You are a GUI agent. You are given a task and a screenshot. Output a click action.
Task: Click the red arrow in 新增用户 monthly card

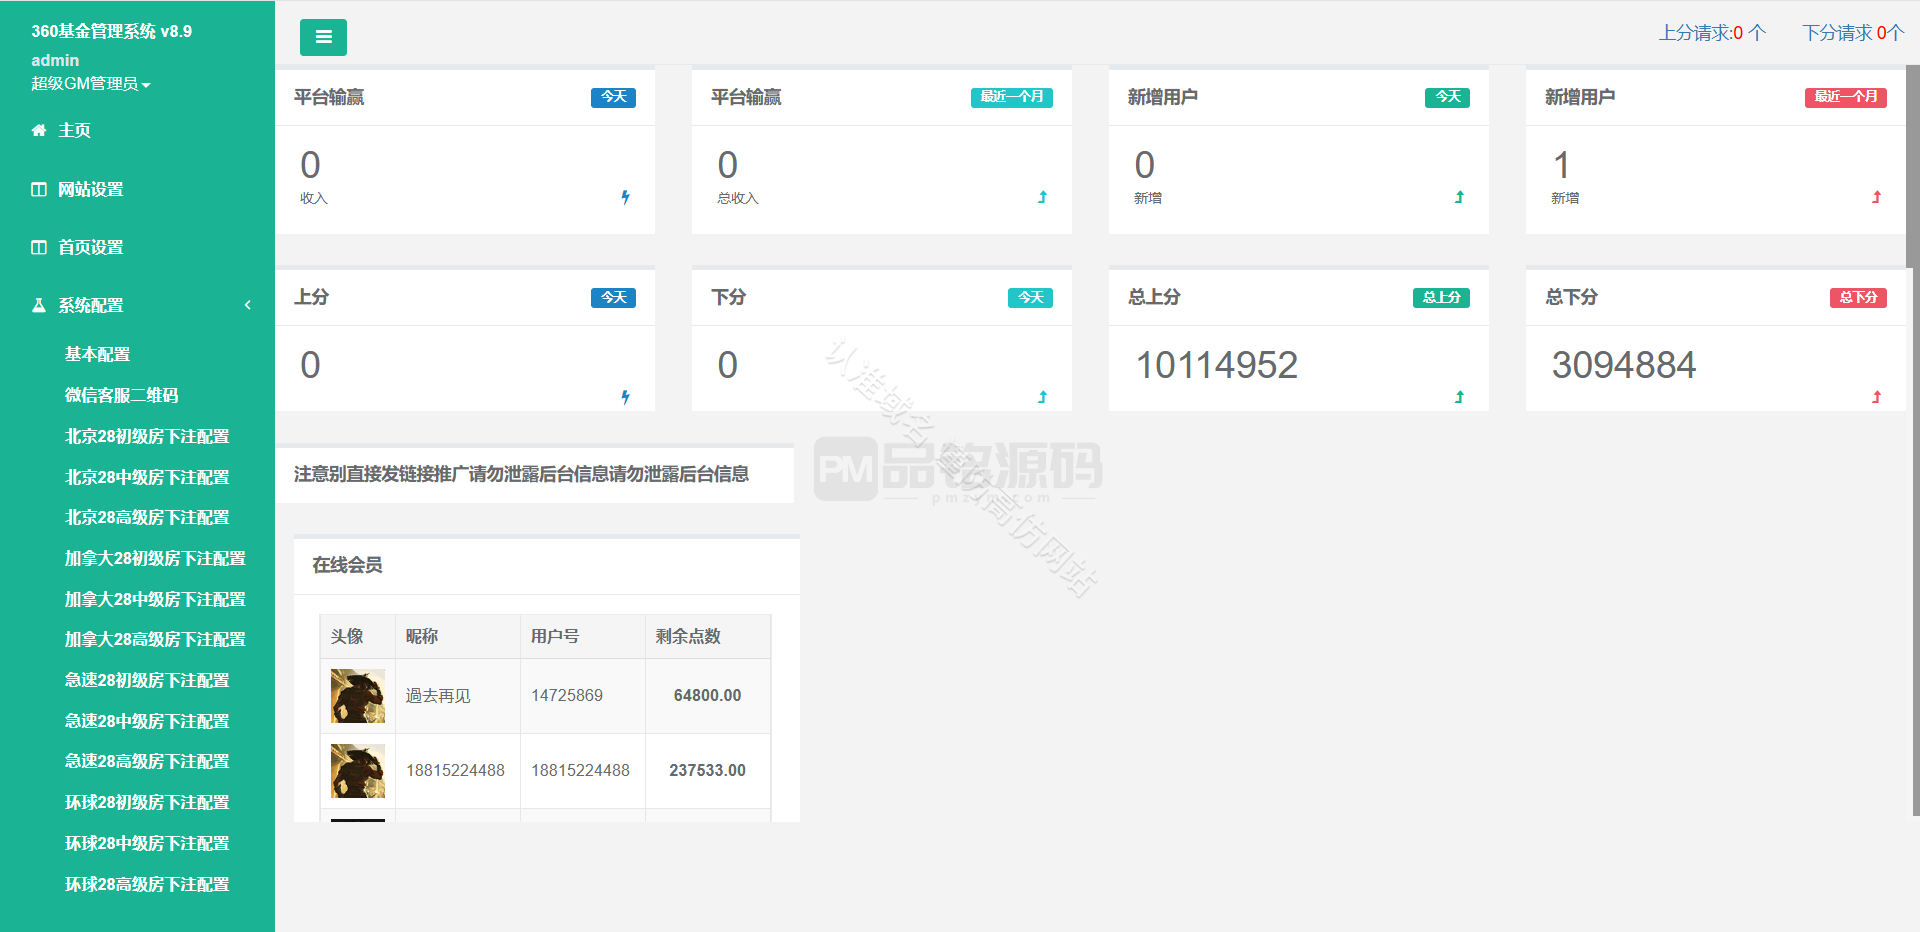tap(1877, 197)
